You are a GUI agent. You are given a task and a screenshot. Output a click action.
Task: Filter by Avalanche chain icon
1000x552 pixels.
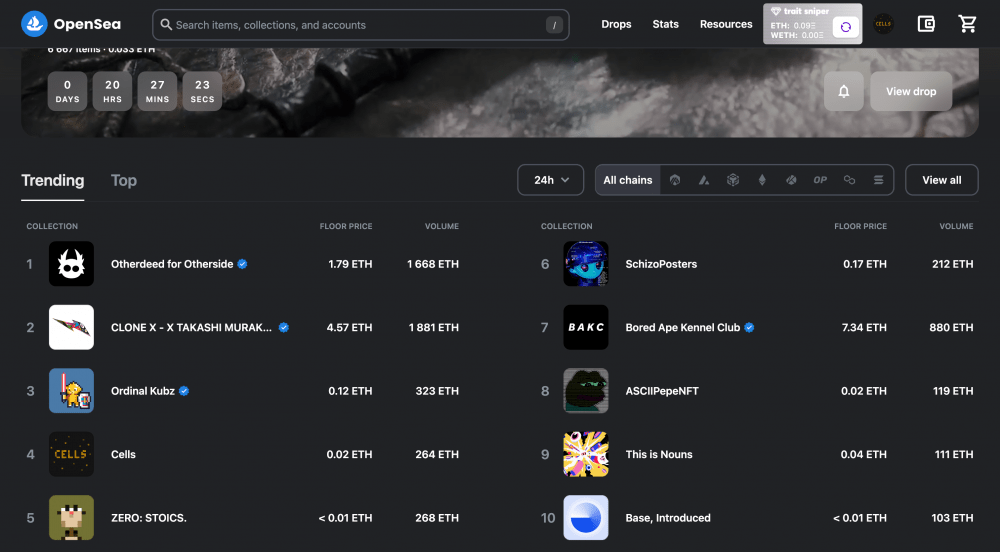(704, 180)
